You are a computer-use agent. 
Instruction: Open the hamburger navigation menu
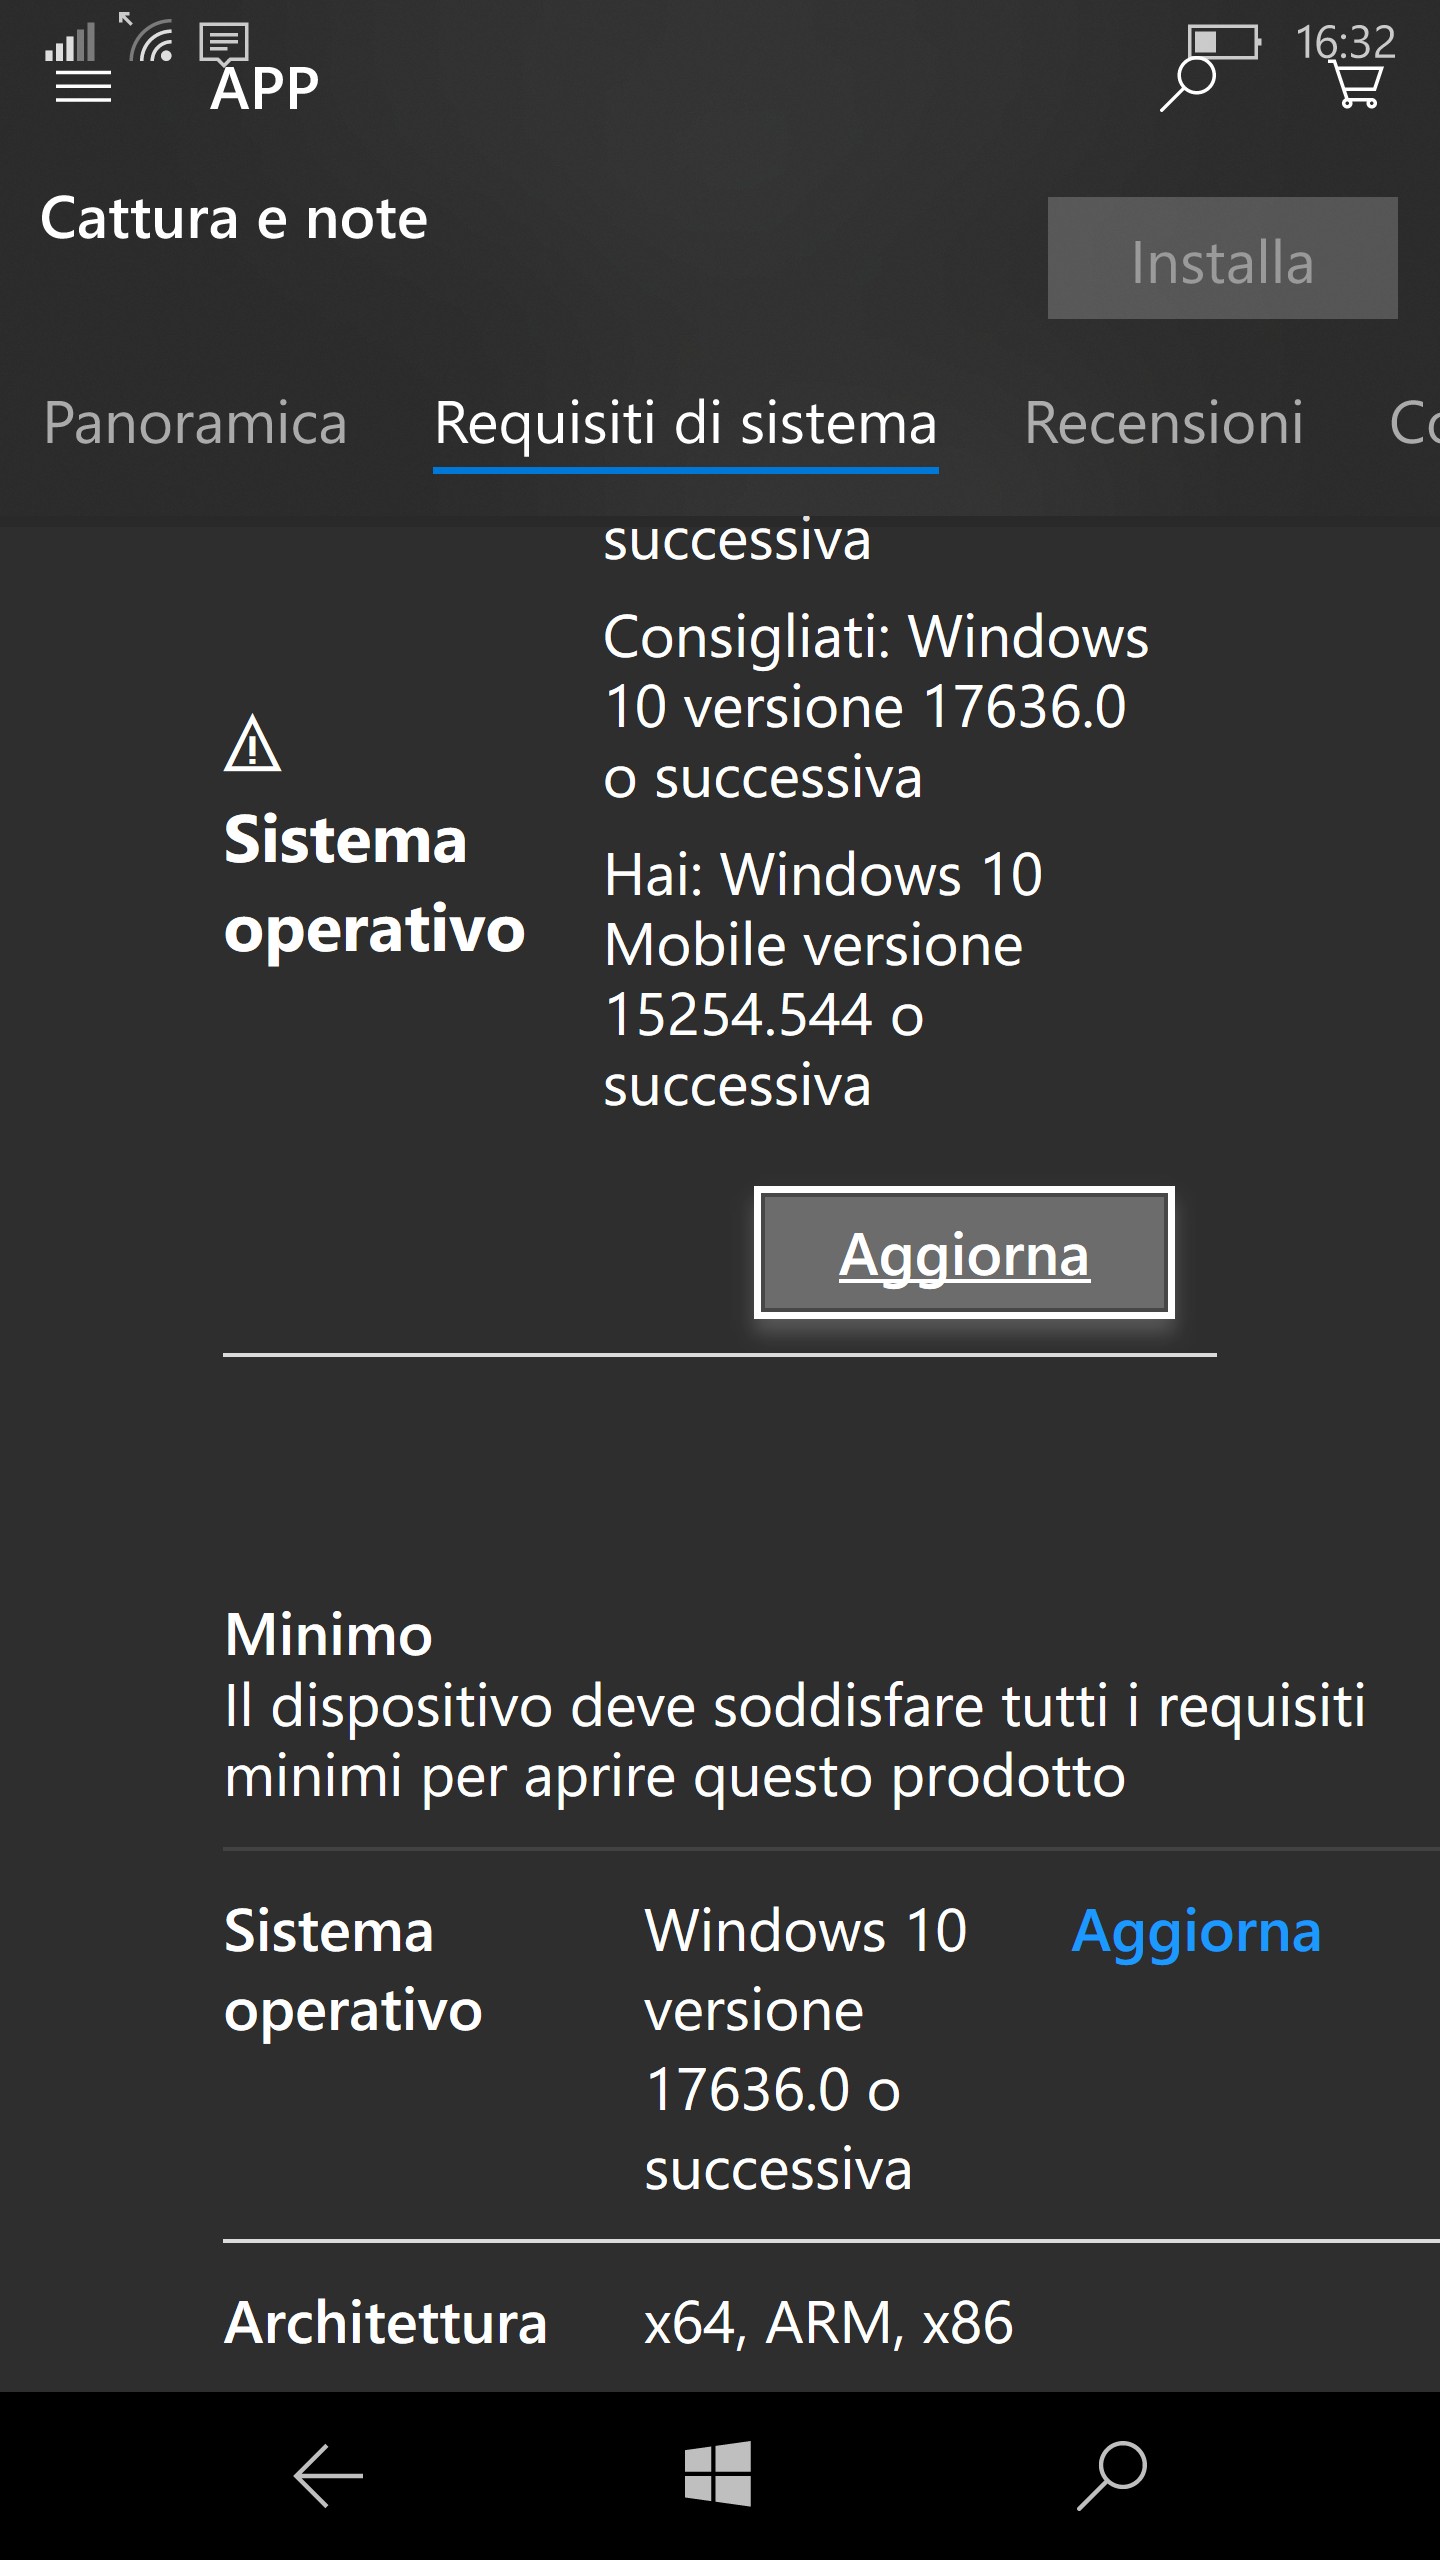[x=83, y=88]
